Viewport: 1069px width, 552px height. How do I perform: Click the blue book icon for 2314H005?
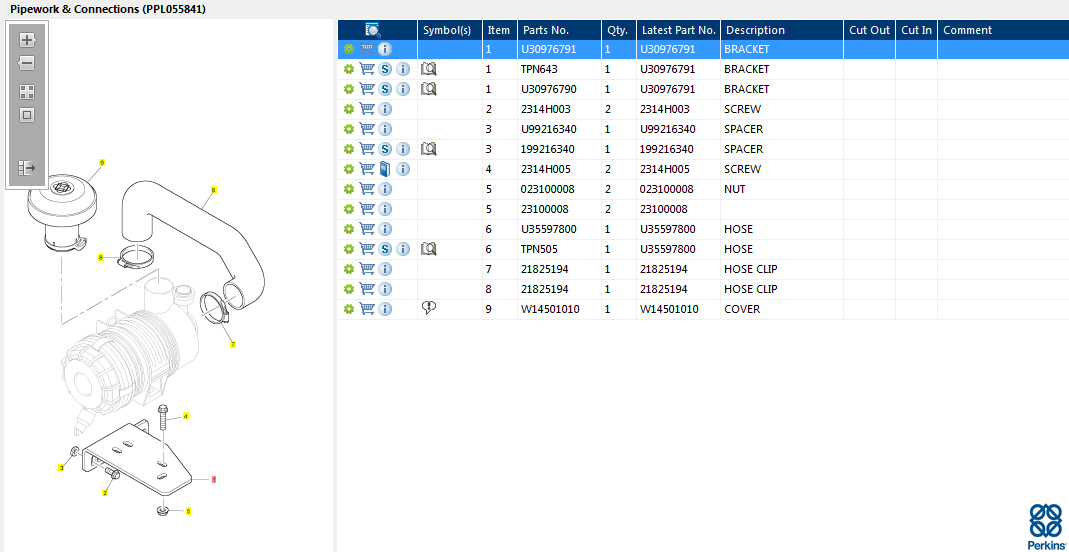[x=385, y=168]
